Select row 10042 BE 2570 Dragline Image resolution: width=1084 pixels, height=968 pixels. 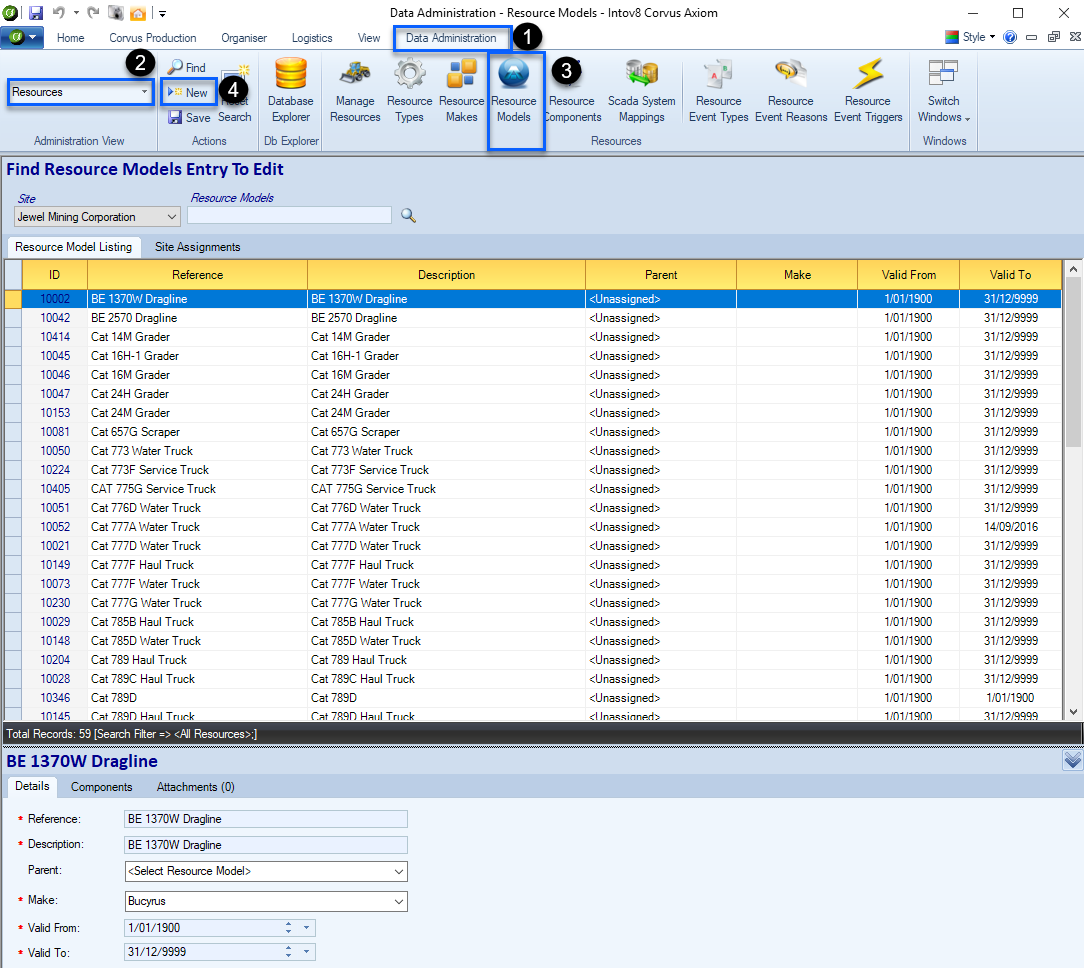tap(542, 318)
